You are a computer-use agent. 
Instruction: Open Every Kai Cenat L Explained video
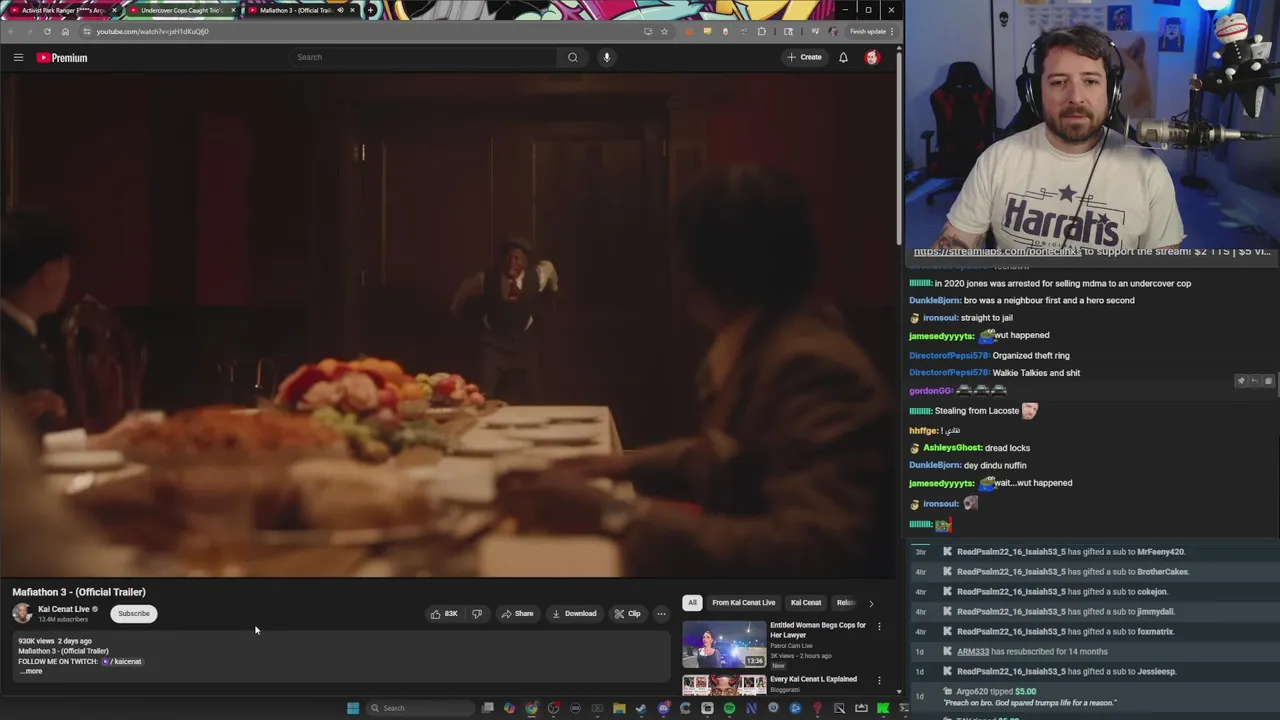(x=813, y=679)
